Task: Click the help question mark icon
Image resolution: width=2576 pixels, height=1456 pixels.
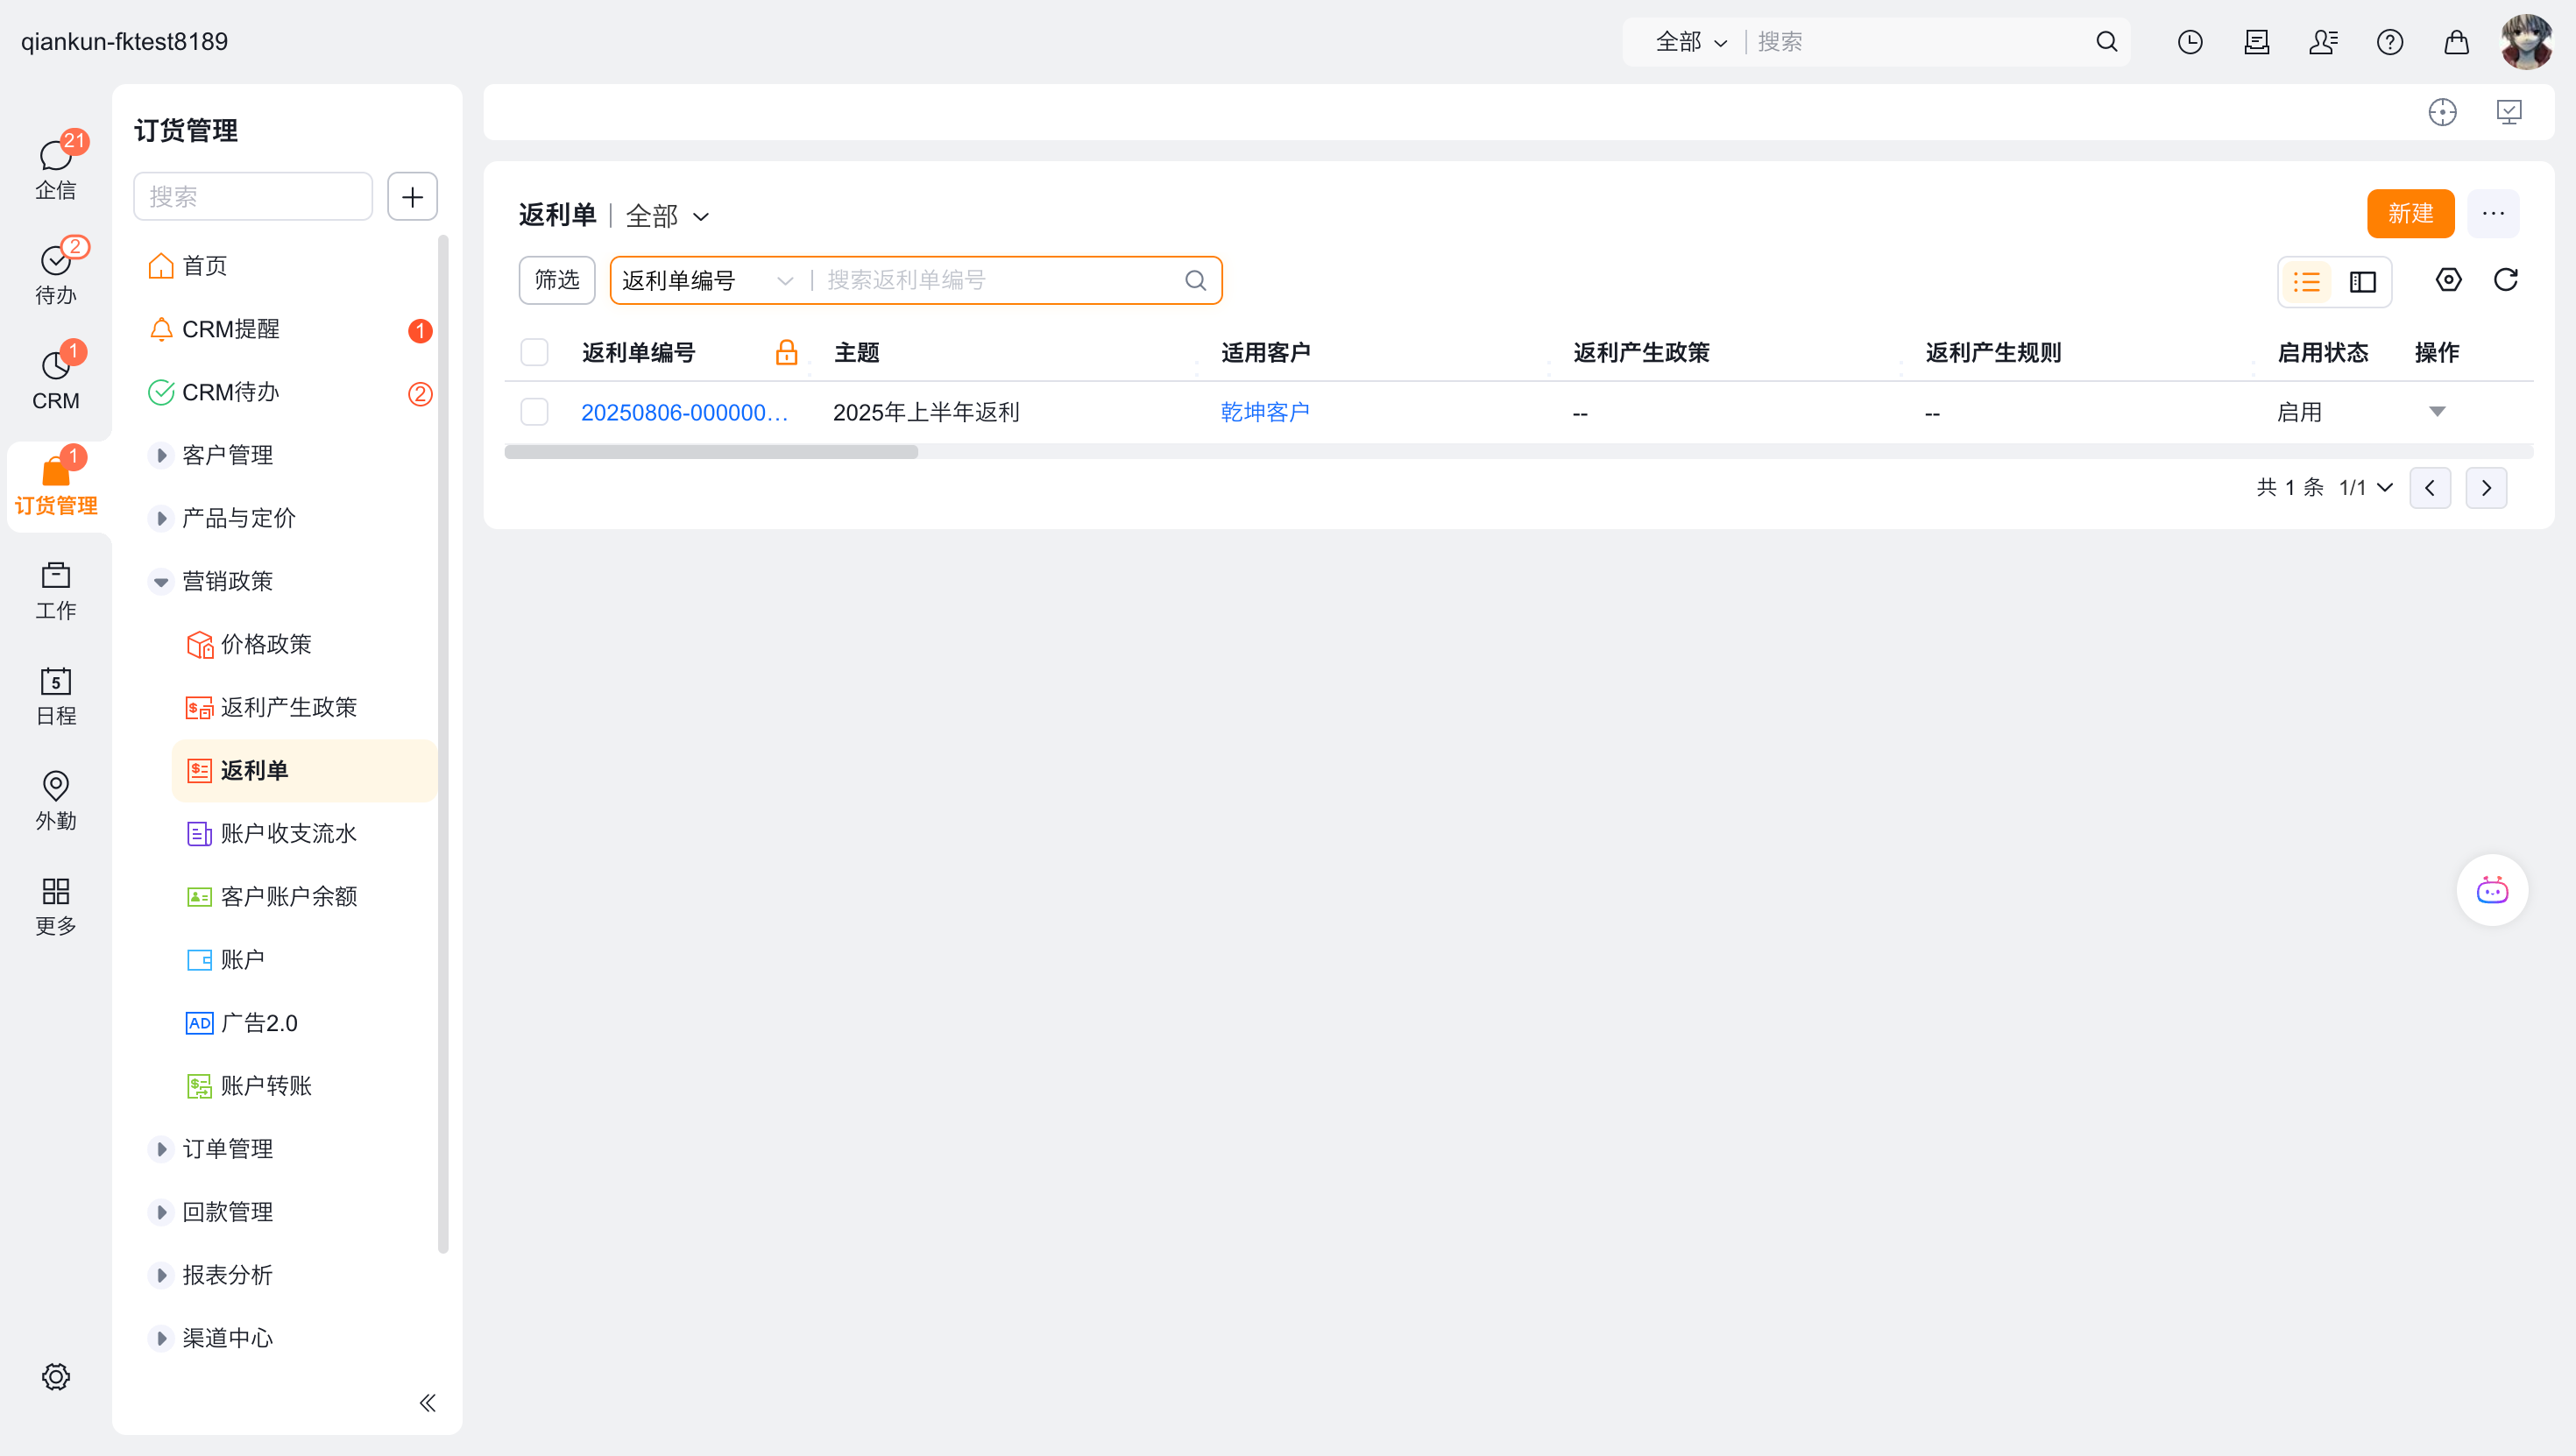Action: click(2390, 42)
